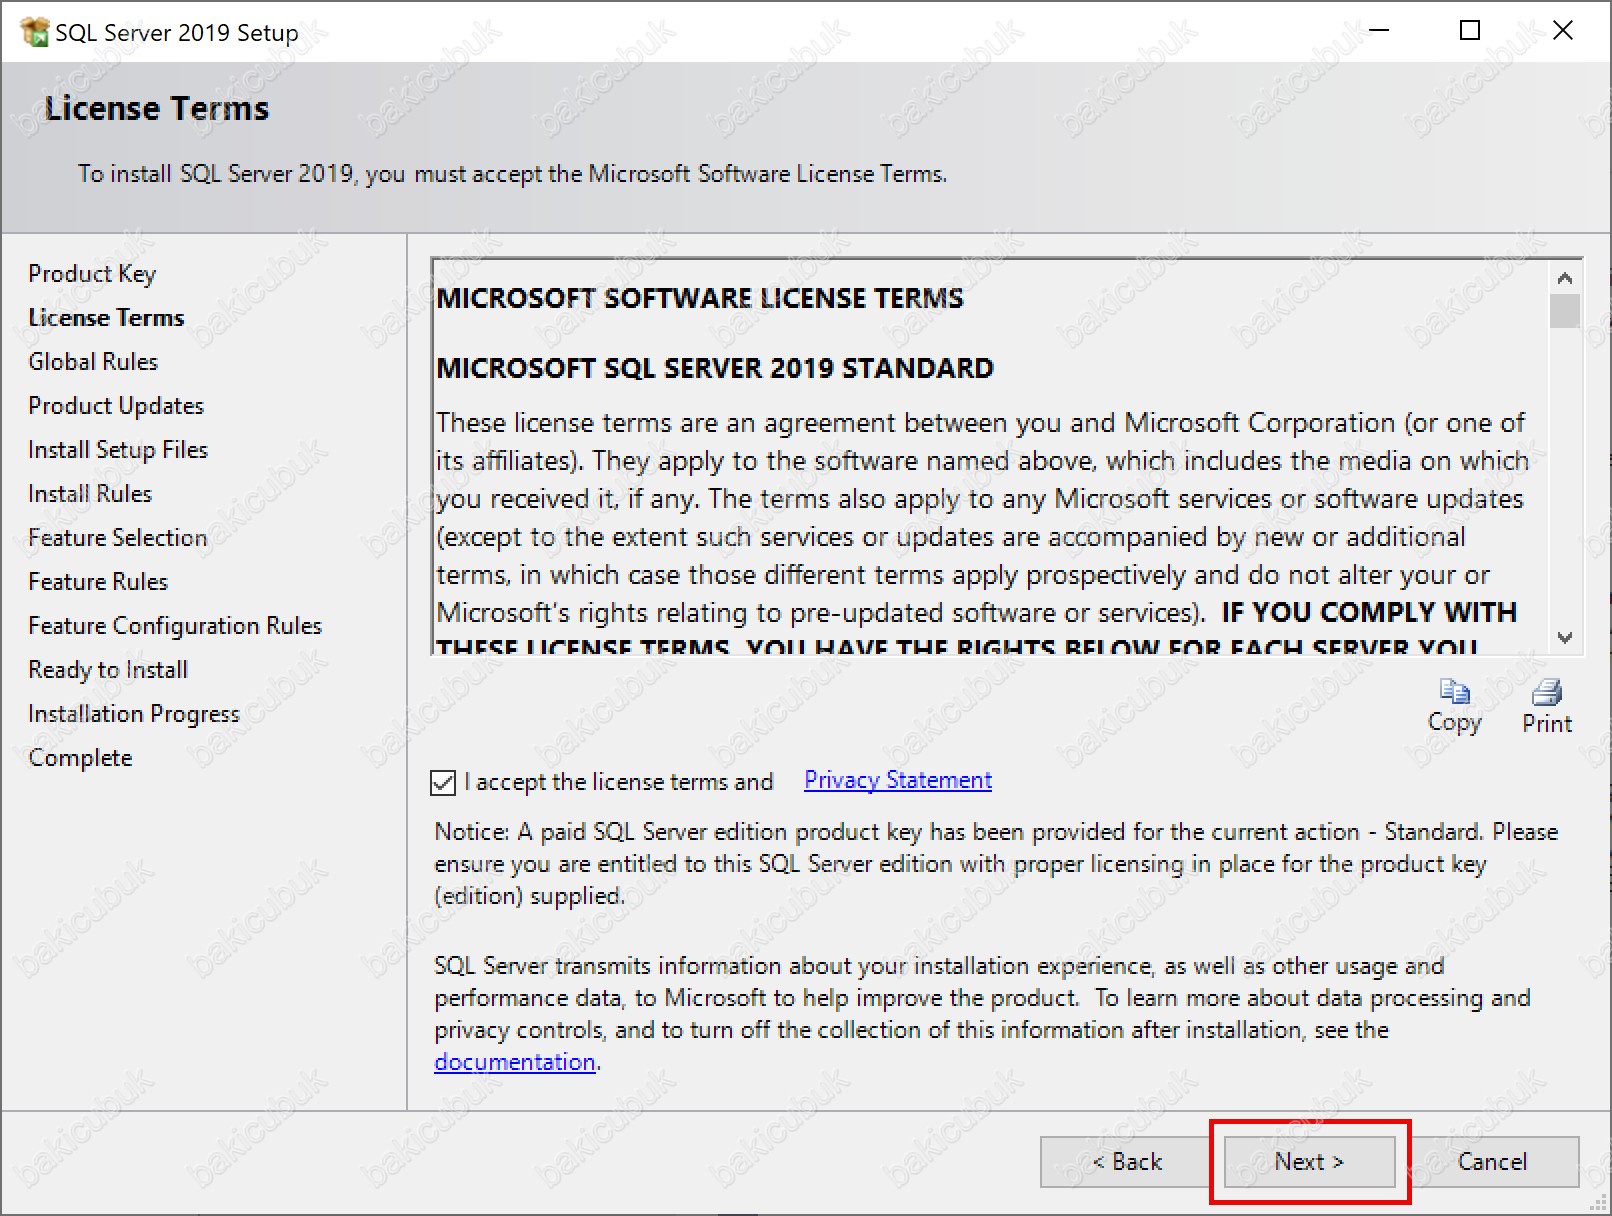
Task: Minimize the SQL Server Setup window
Action: point(1379,31)
